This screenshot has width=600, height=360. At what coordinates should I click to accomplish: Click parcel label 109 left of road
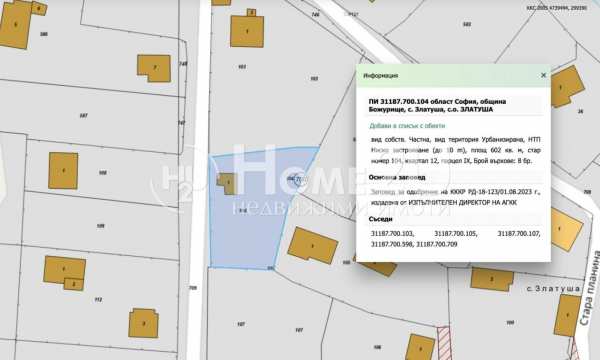(x=100, y=226)
